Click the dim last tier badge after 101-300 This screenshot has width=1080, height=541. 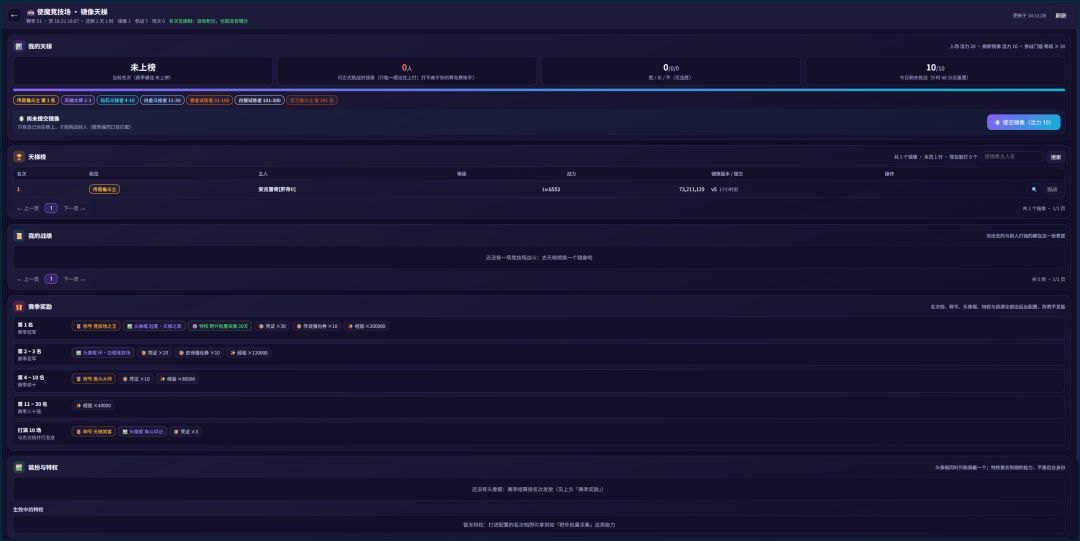[311, 100]
